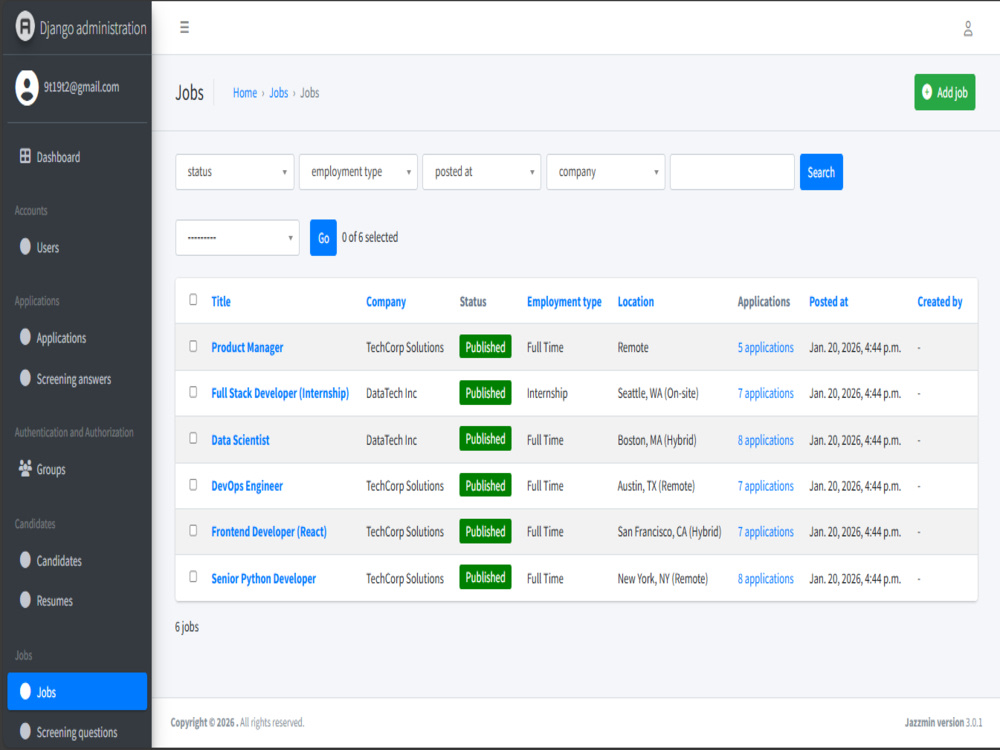Open 8 applications link for Senior Python Developer

[x=766, y=578]
